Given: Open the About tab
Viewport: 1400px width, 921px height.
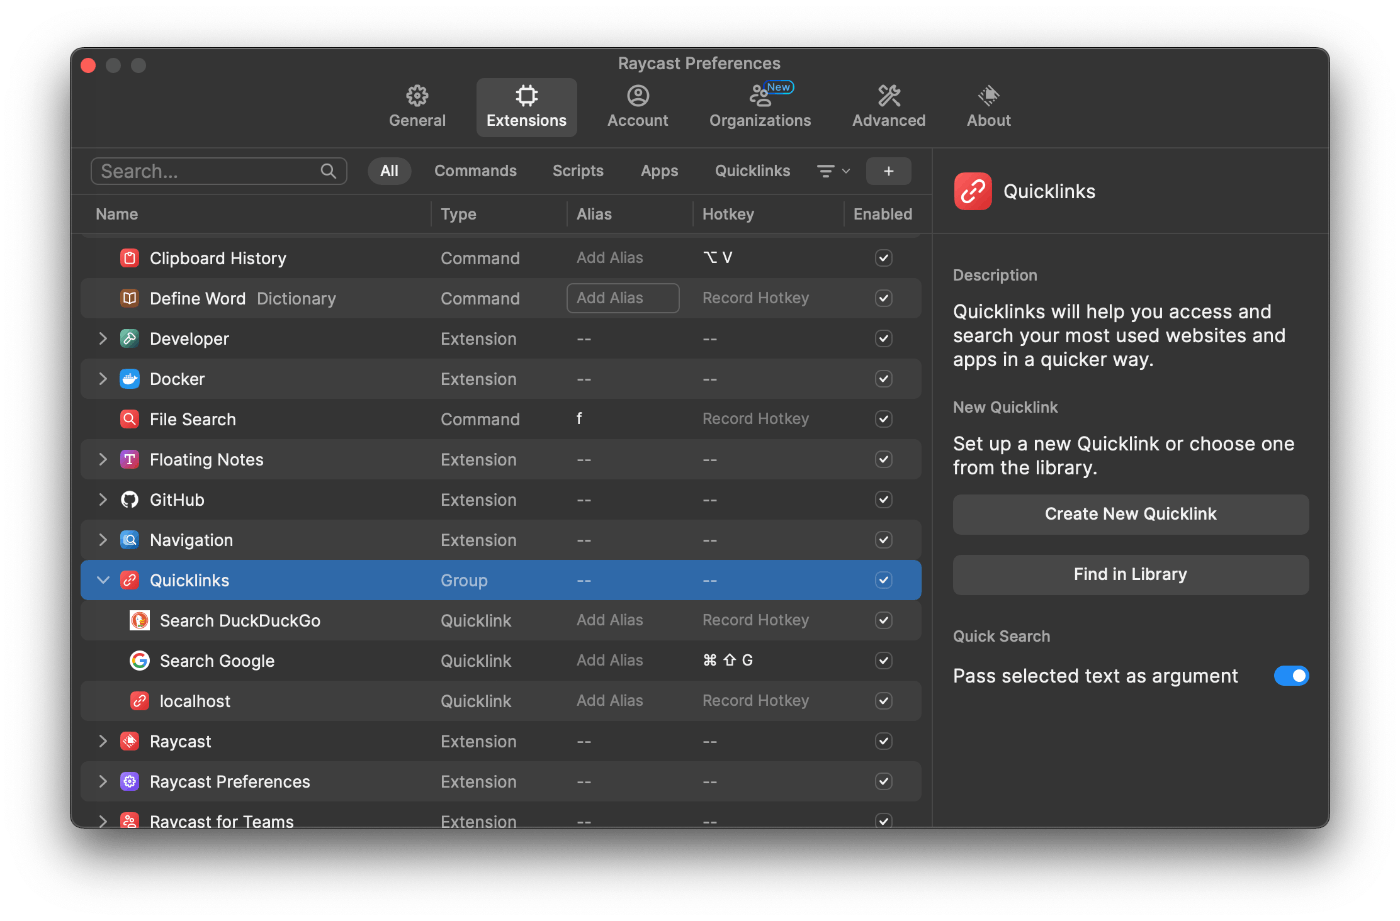Looking at the screenshot, I should click(989, 107).
